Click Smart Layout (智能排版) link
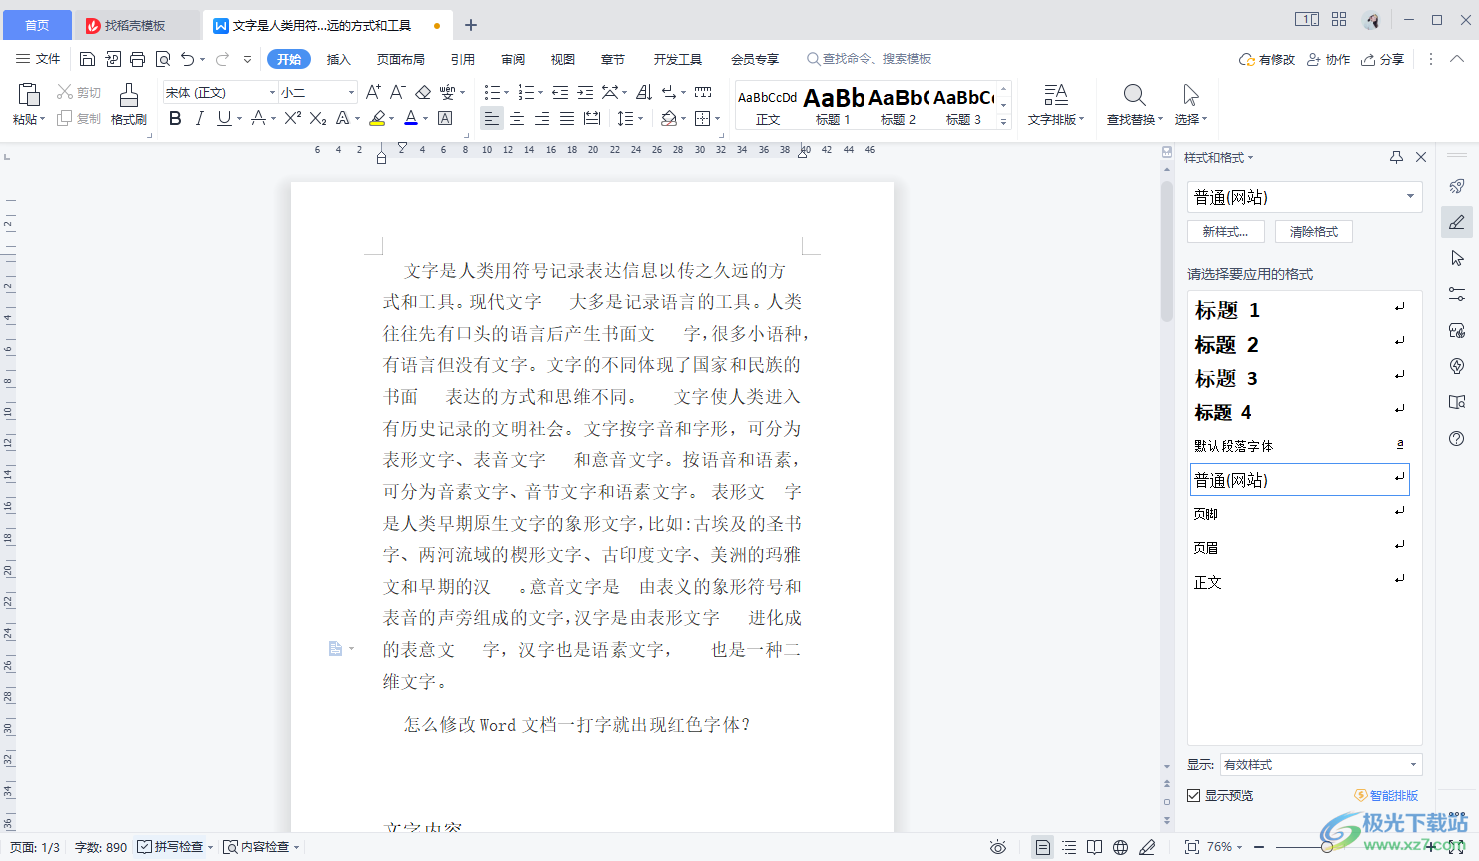This screenshot has height=861, width=1479. (x=1387, y=795)
